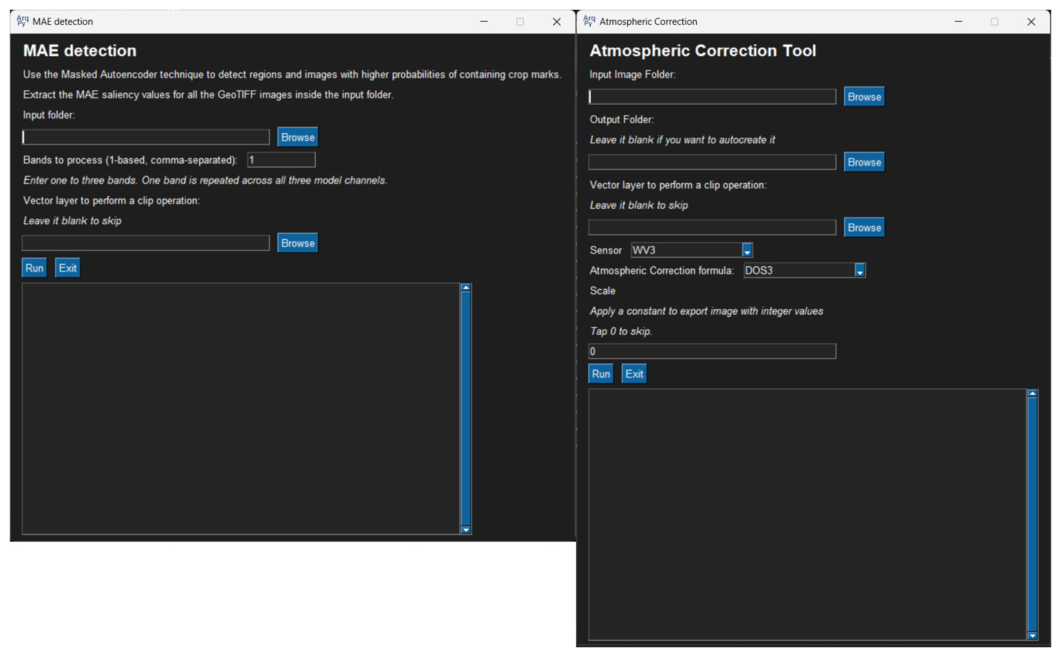Screen dimensions: 1060x656
Task: Browse for vector clip layer in MAE detection
Action: pos(297,243)
